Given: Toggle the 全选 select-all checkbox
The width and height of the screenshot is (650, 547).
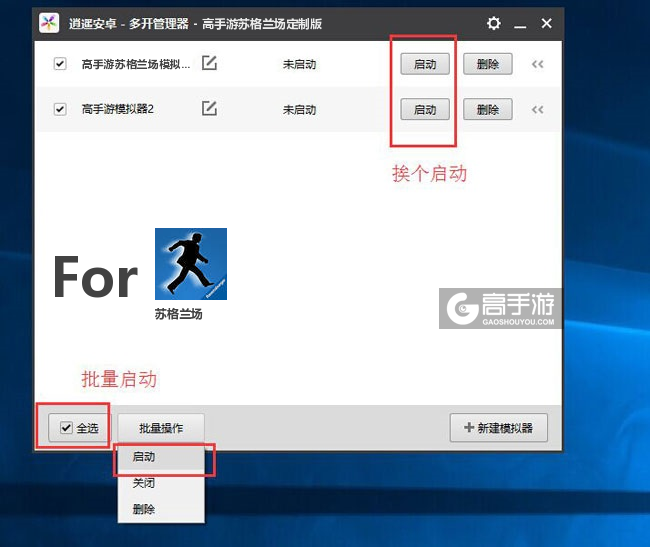Looking at the screenshot, I should [x=66, y=428].
